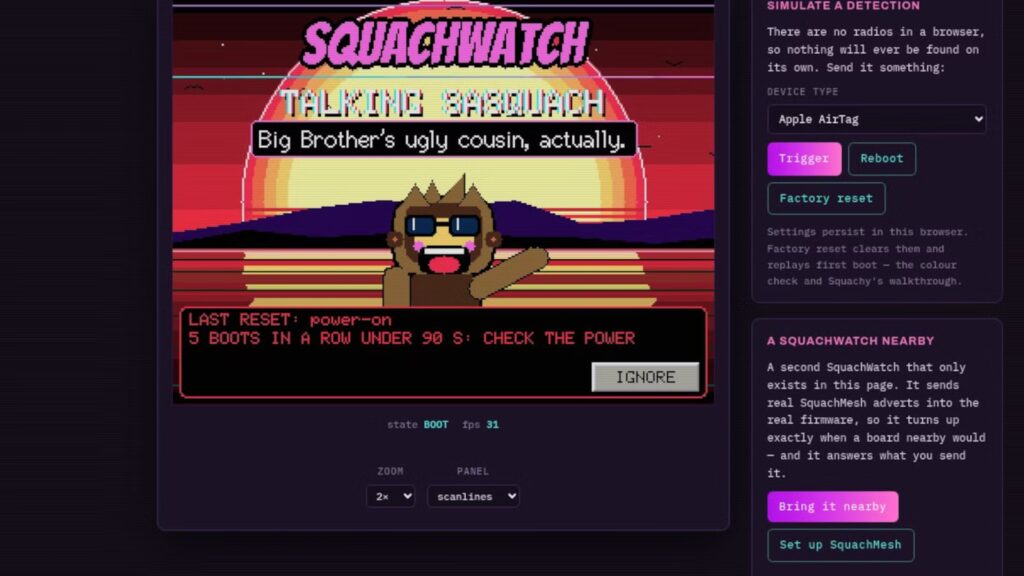This screenshot has width=1024, height=576.
Task: Click the 'LAST RESET: power-on' line
Action: (290, 320)
